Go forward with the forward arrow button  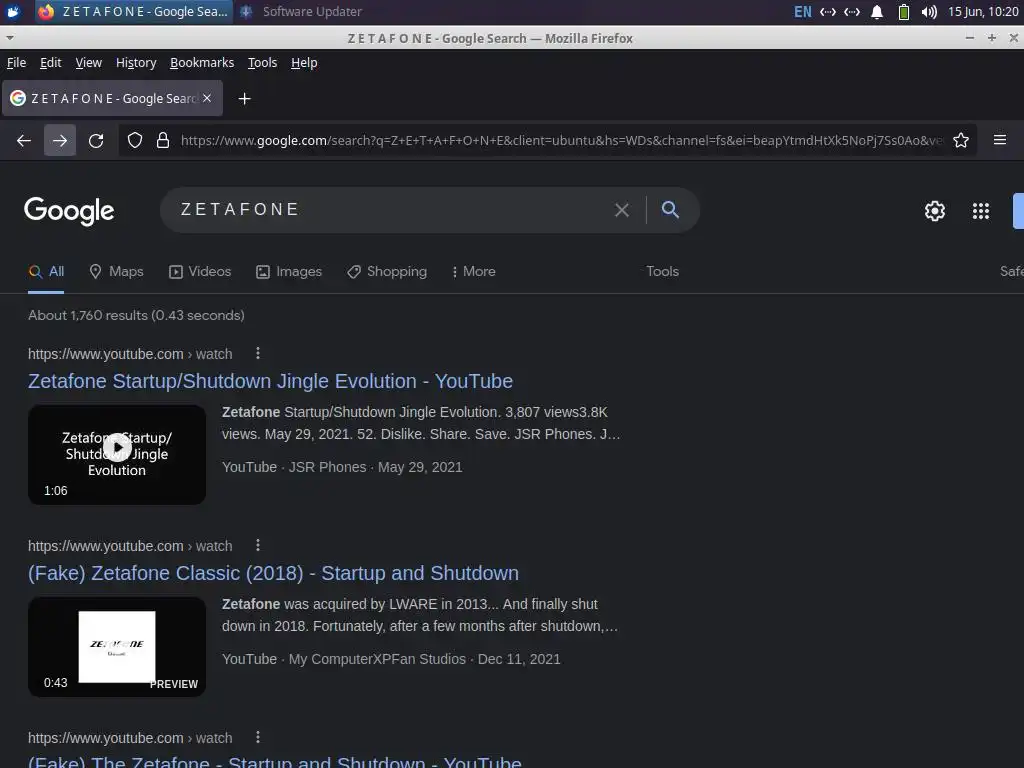pyautogui.click(x=59, y=140)
